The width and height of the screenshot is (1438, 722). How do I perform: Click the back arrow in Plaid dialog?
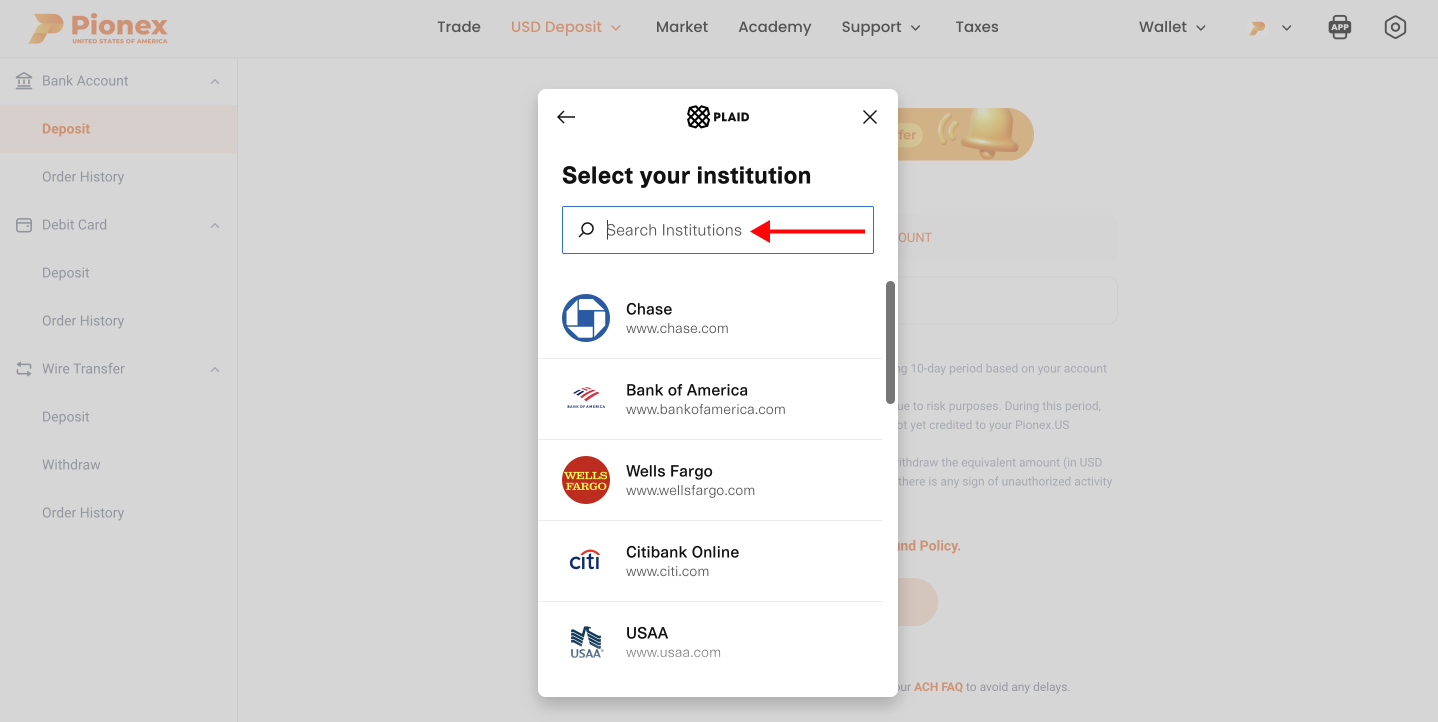tap(566, 117)
